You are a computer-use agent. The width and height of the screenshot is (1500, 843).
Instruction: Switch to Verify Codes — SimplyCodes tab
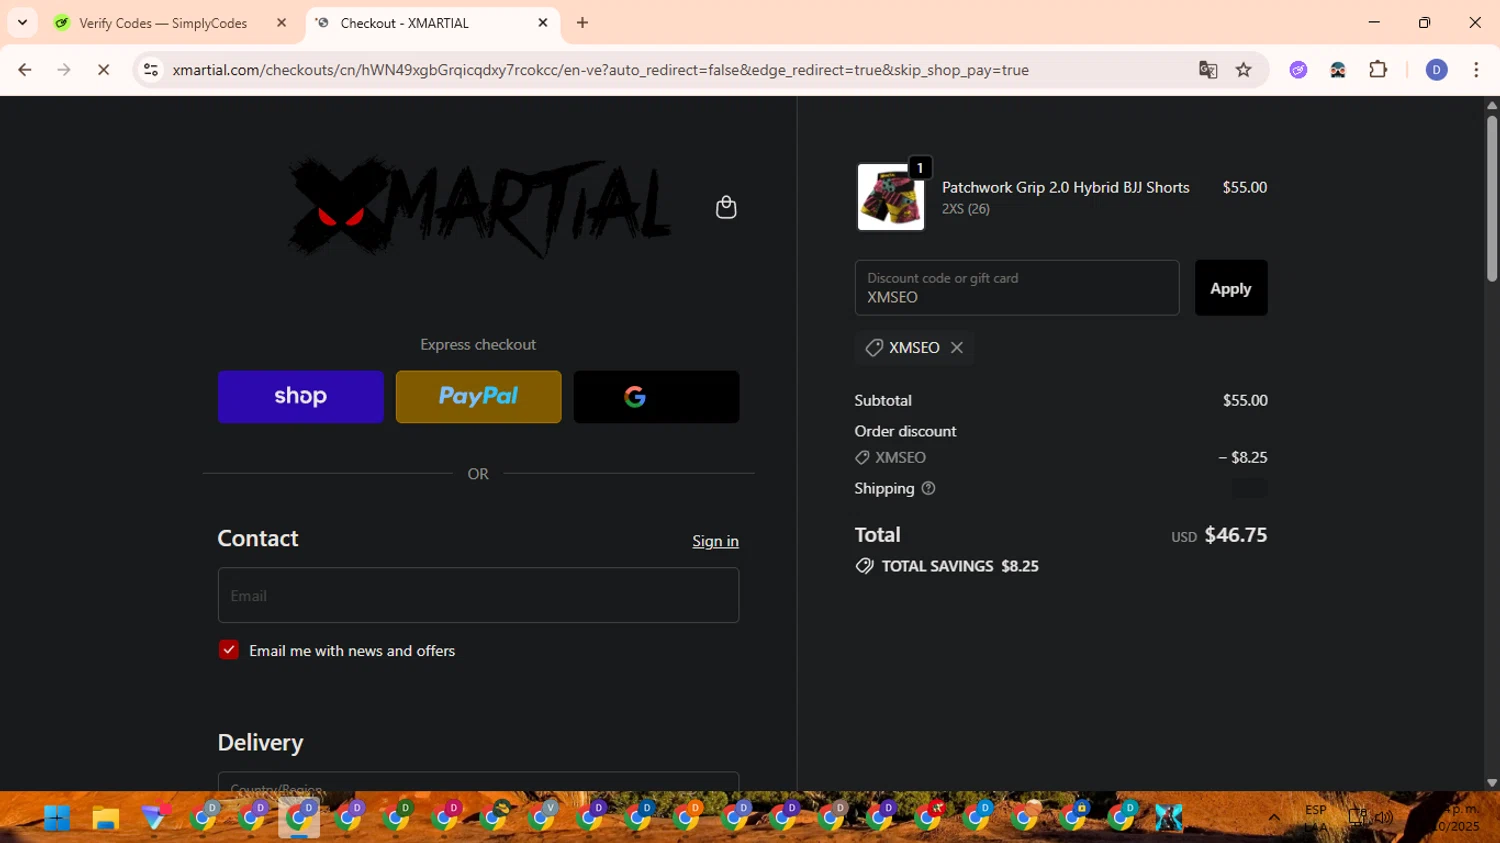(163, 23)
